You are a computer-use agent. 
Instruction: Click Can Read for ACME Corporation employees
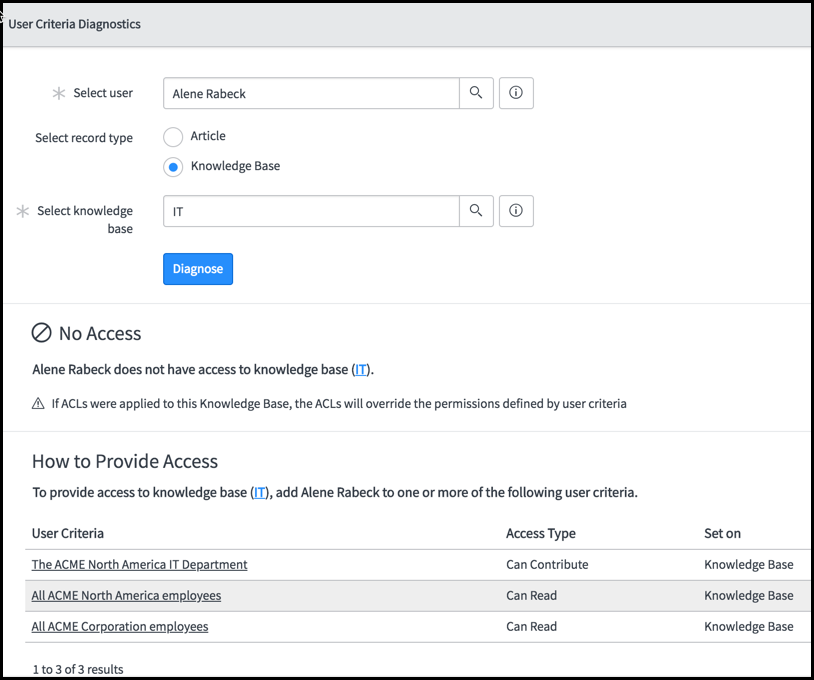tap(532, 627)
